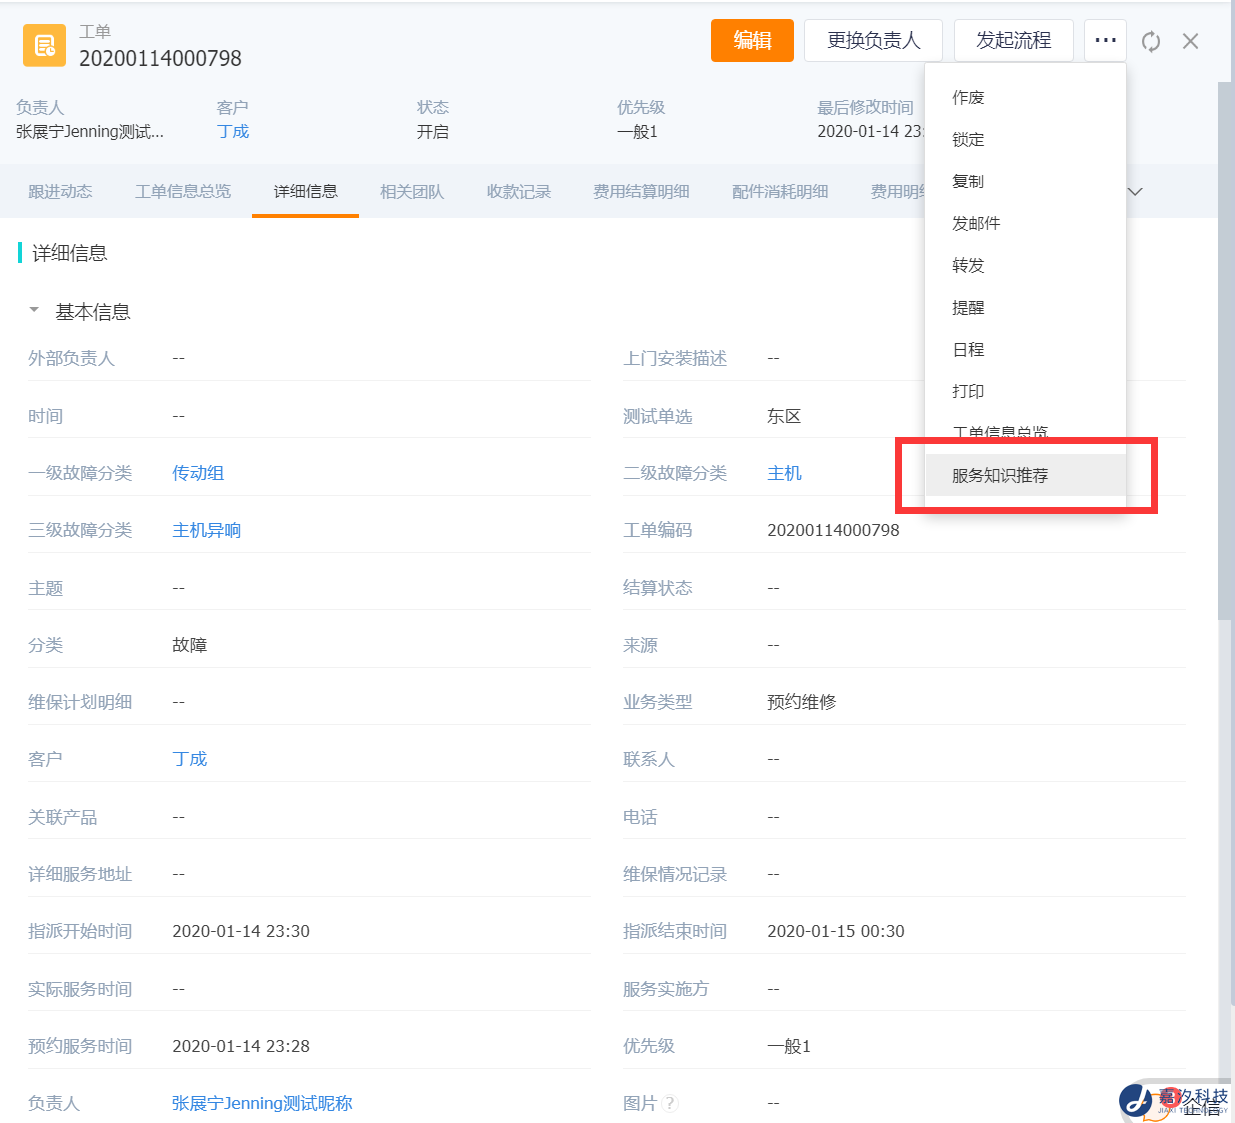Open 丁成 link in 客户 row
Viewport: 1235px width, 1123px height.
189,759
